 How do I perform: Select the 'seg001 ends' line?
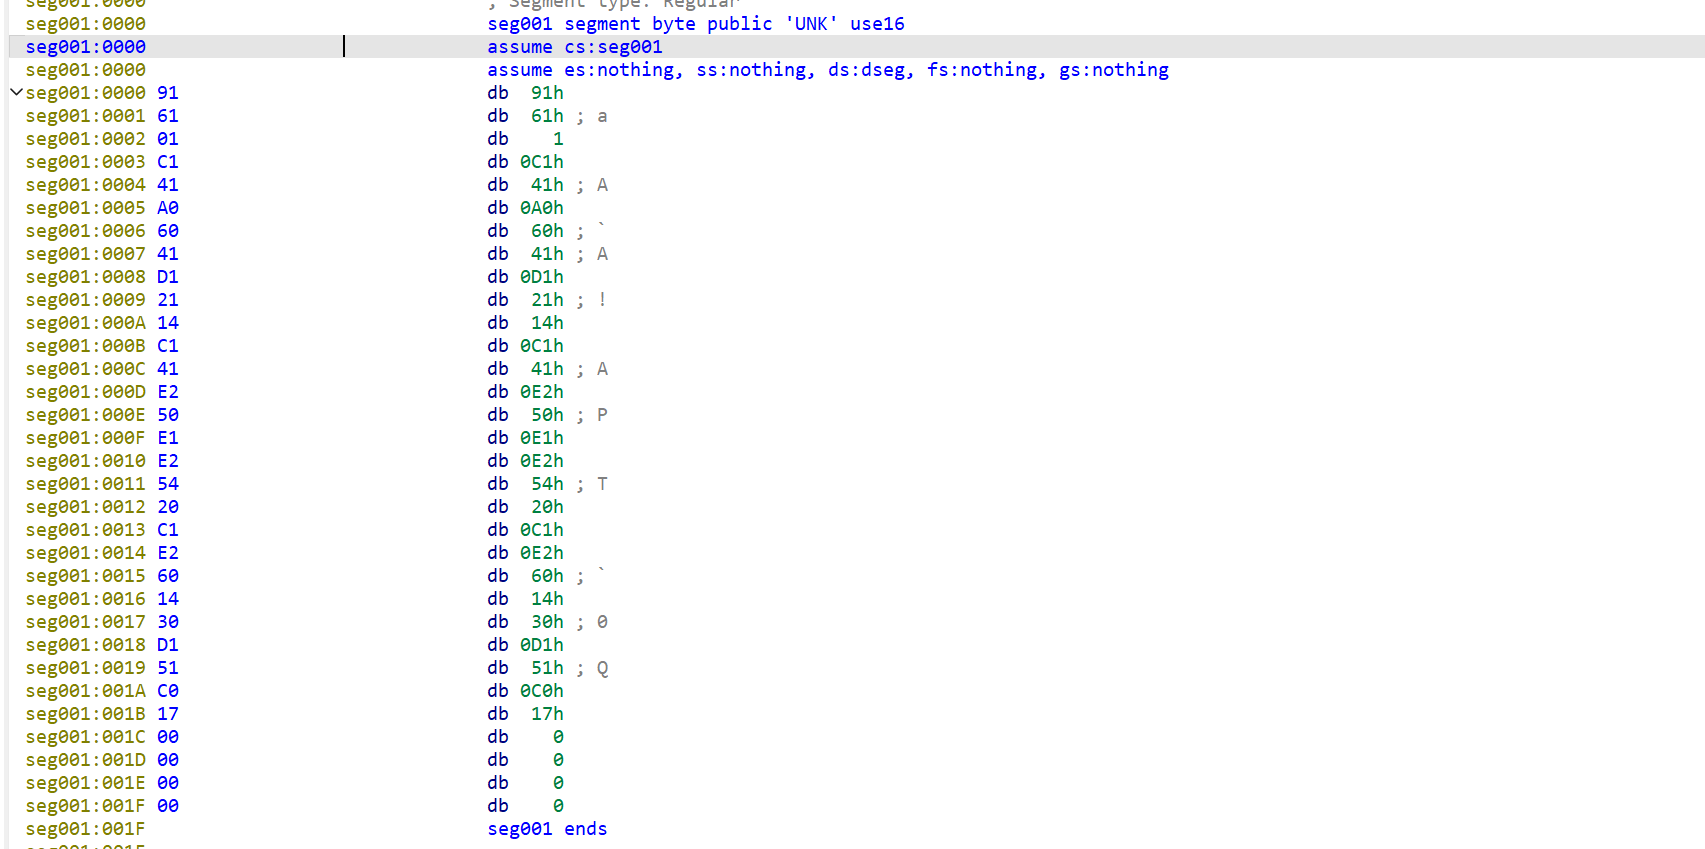(547, 829)
